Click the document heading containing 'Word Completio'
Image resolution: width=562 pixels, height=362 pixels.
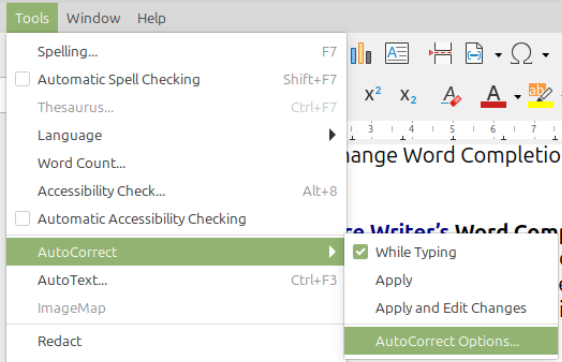pos(454,156)
